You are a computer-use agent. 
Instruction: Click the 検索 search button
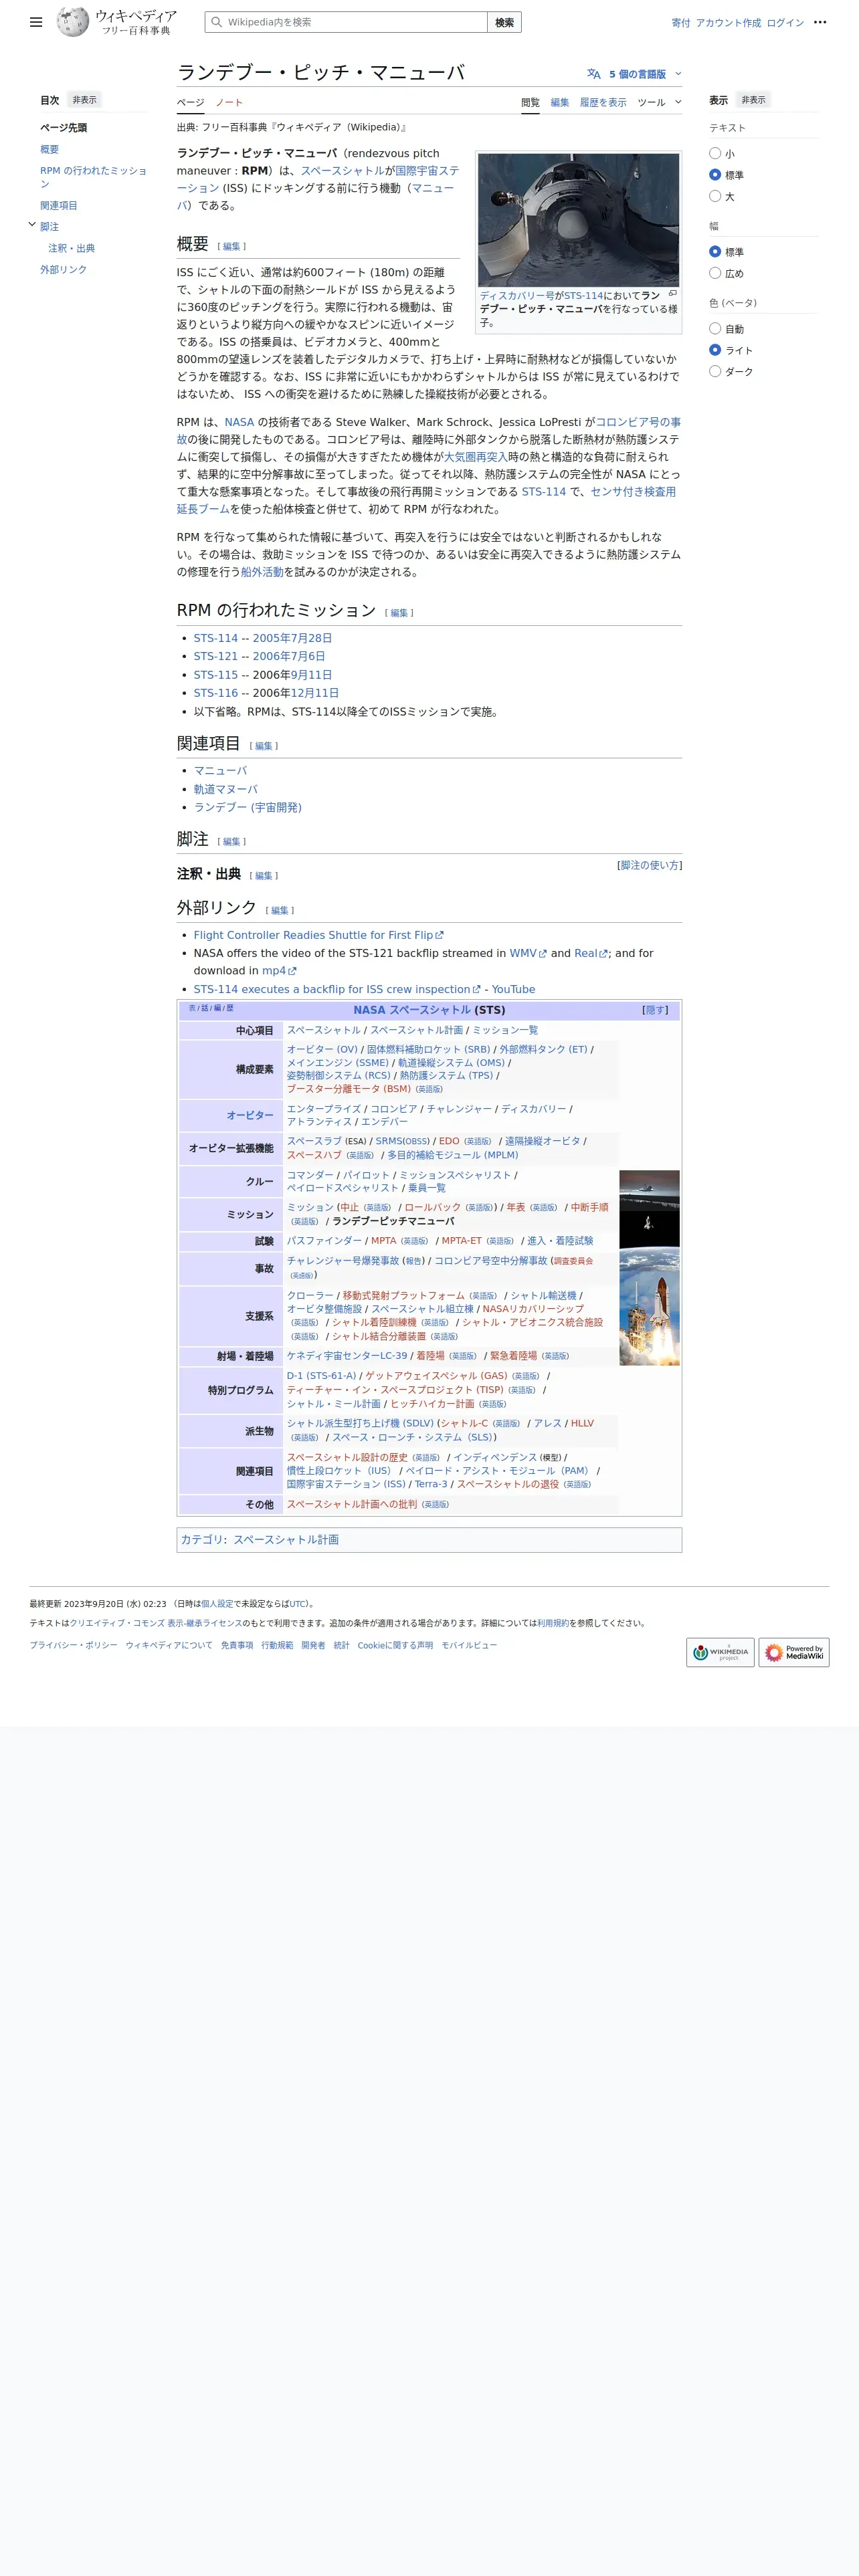505,22
